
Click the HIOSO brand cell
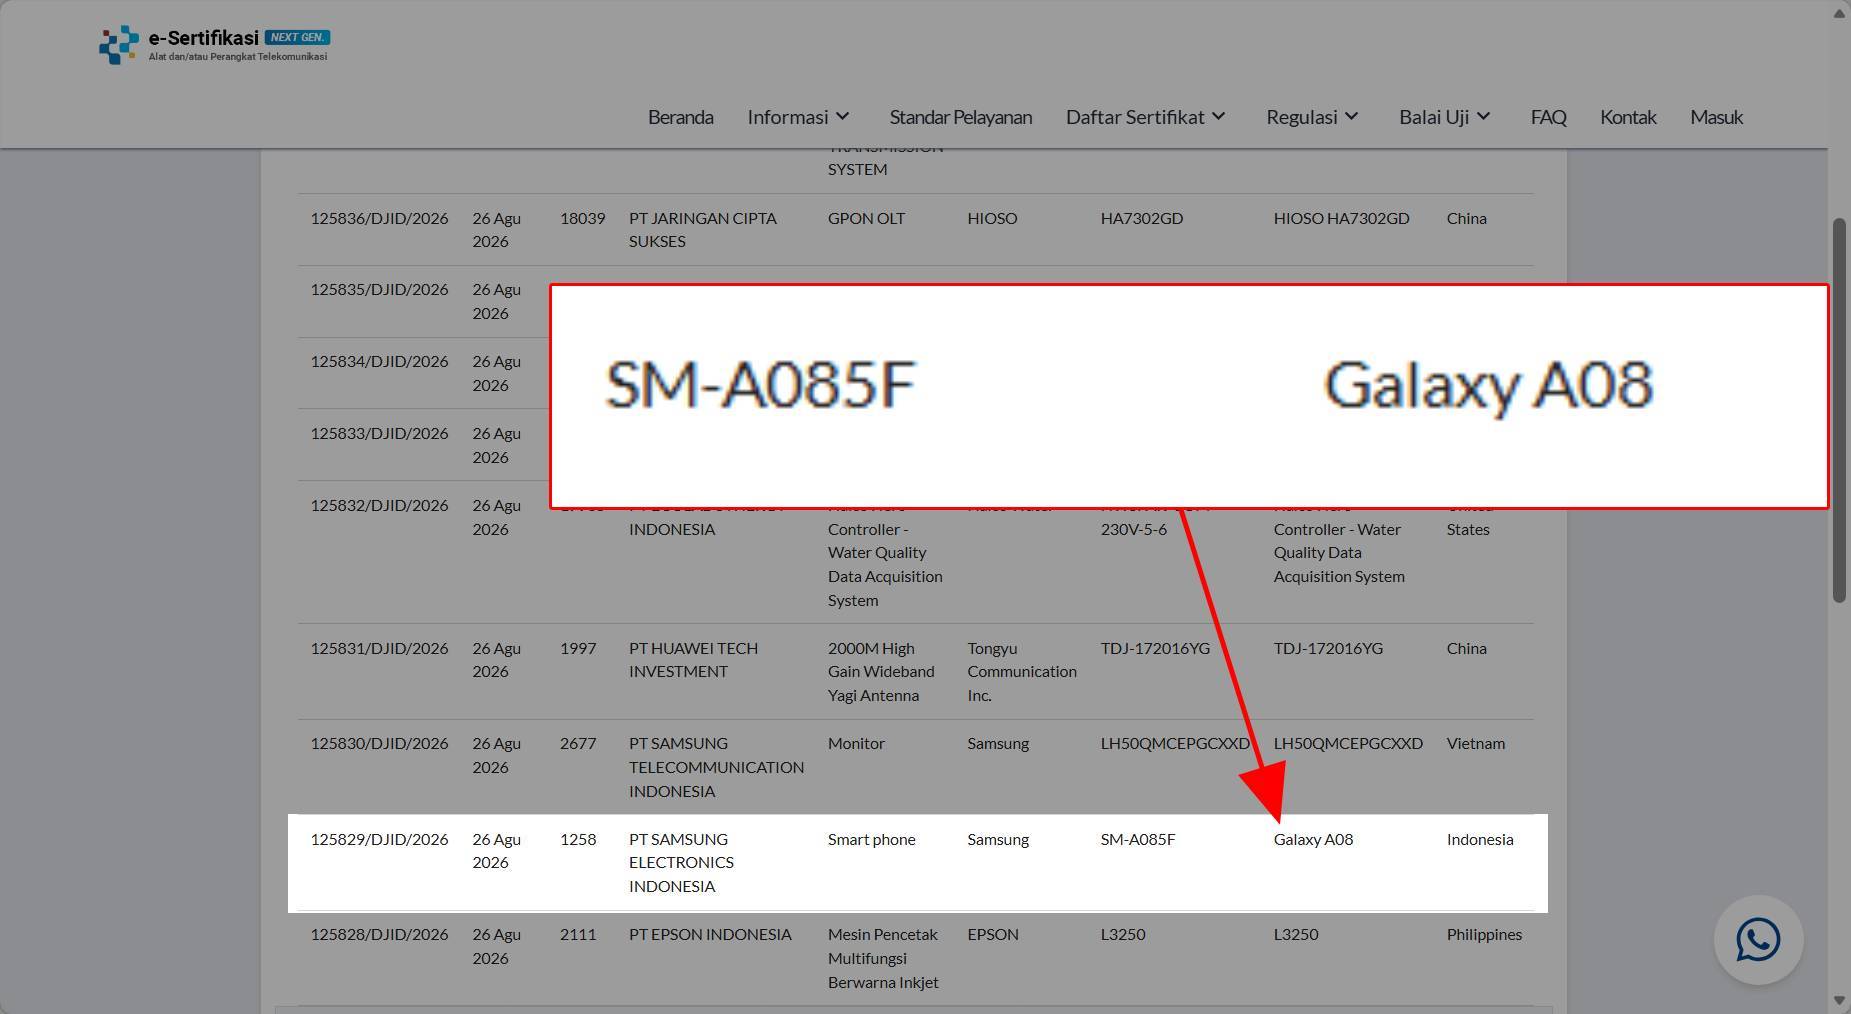(x=992, y=218)
